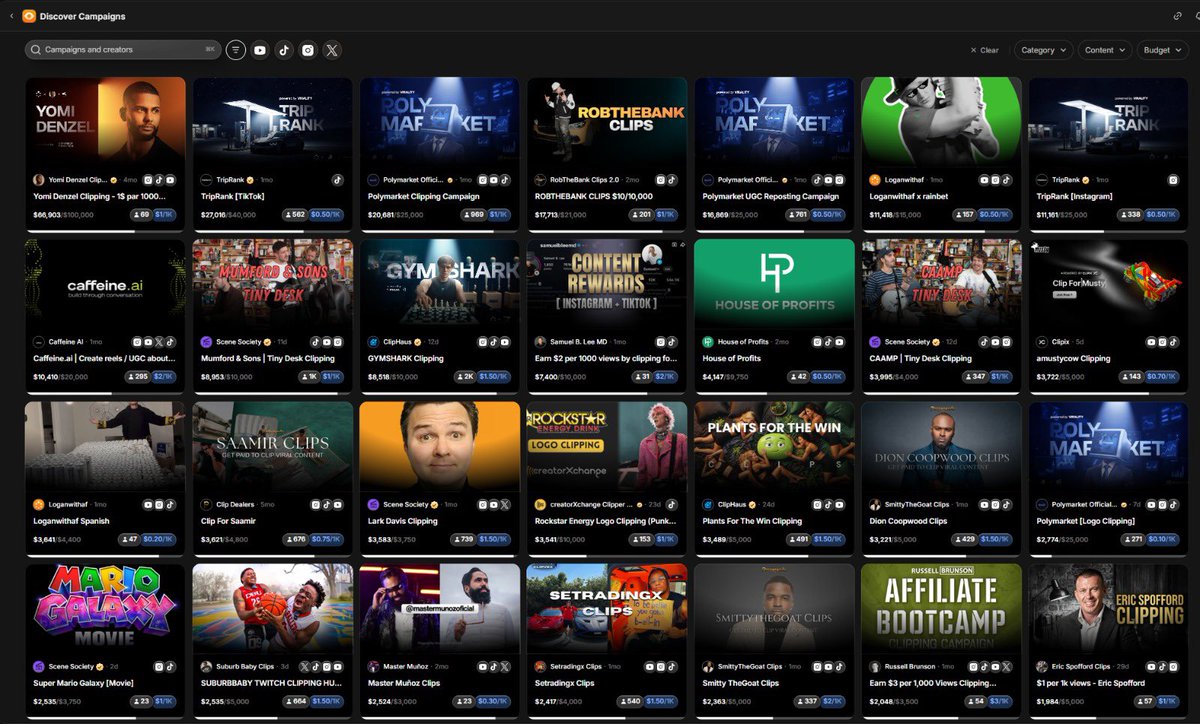Open Dion Coopwood Clips title
The height and width of the screenshot is (724, 1200).
[908, 521]
